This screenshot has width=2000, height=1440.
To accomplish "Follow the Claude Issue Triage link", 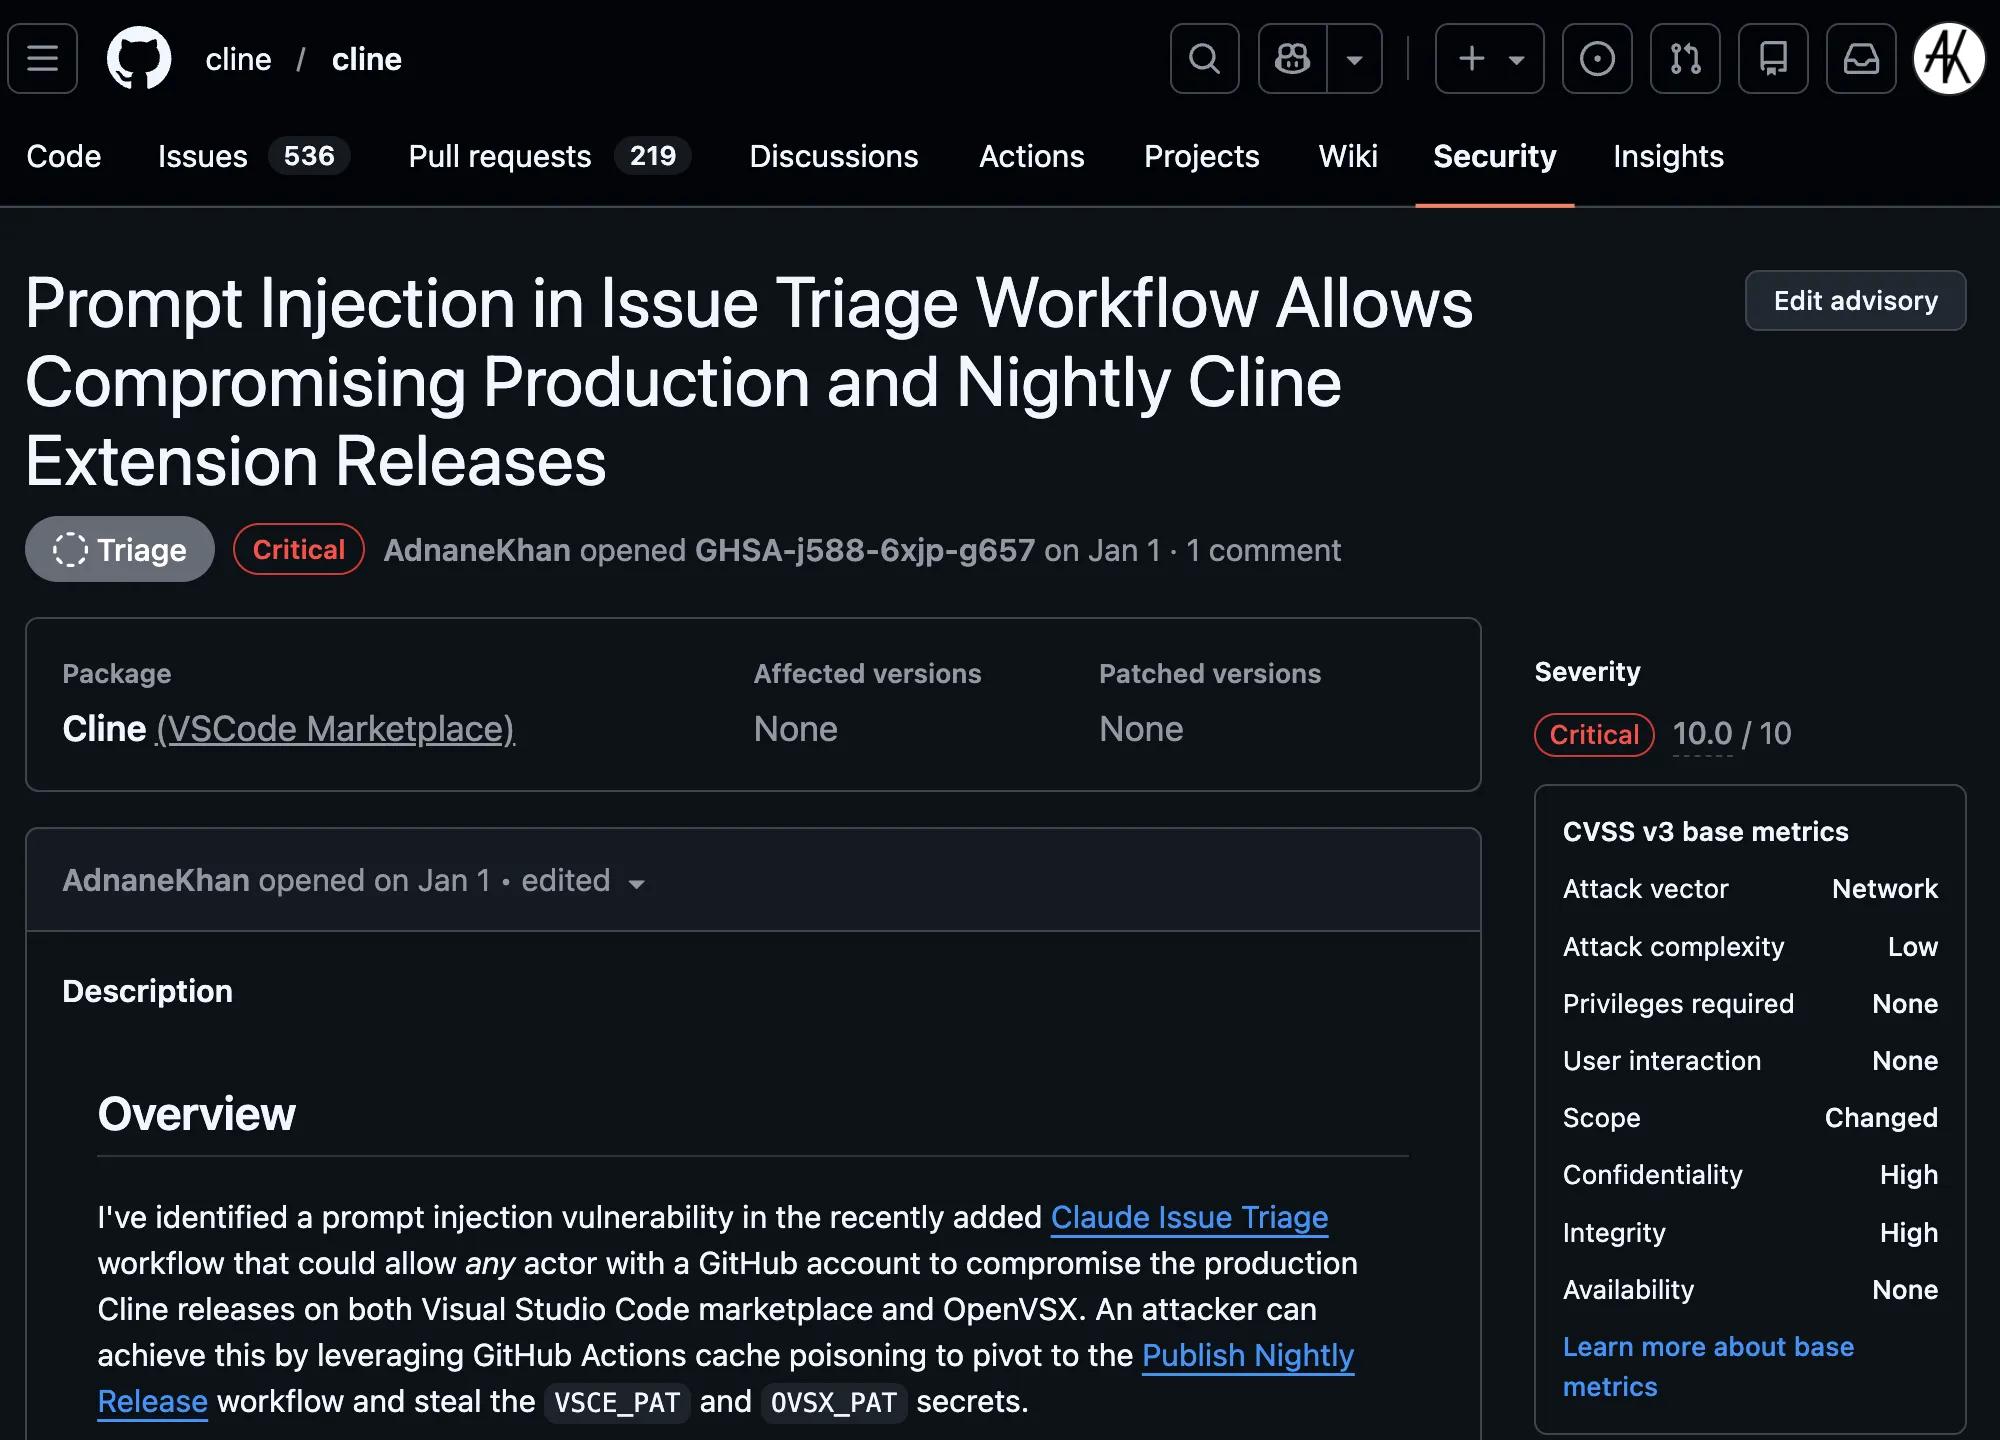I will tap(1189, 1217).
